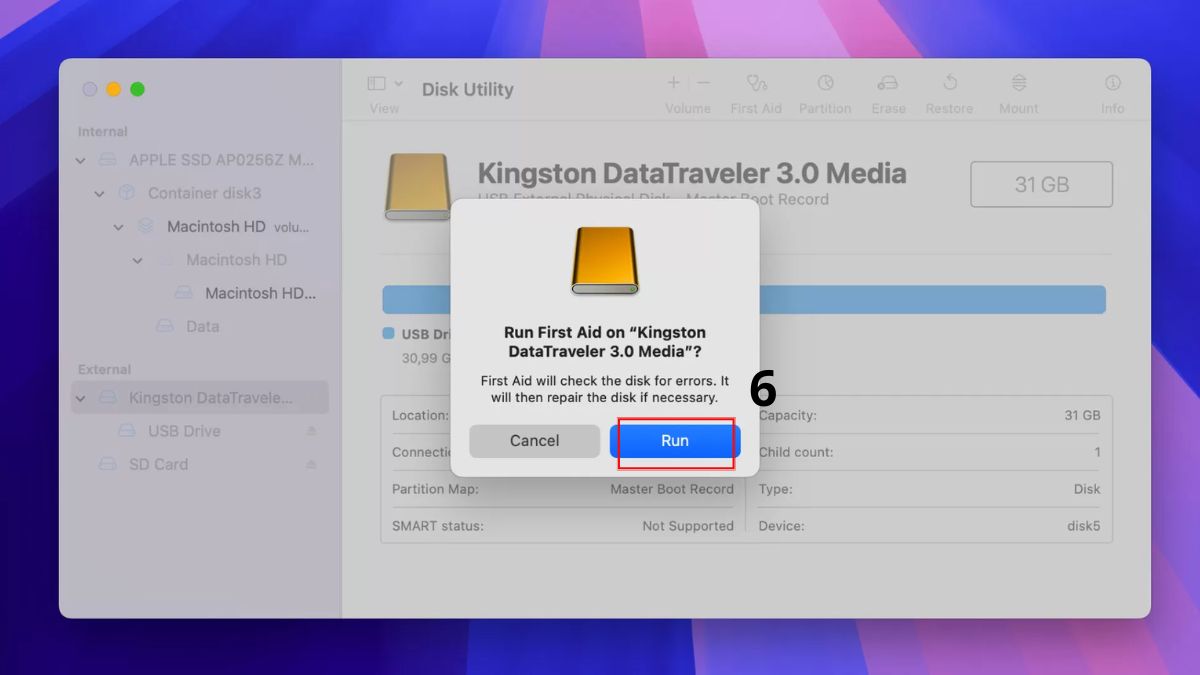Click the Restore toolbar icon
This screenshot has width=1200, height=675.
949,84
